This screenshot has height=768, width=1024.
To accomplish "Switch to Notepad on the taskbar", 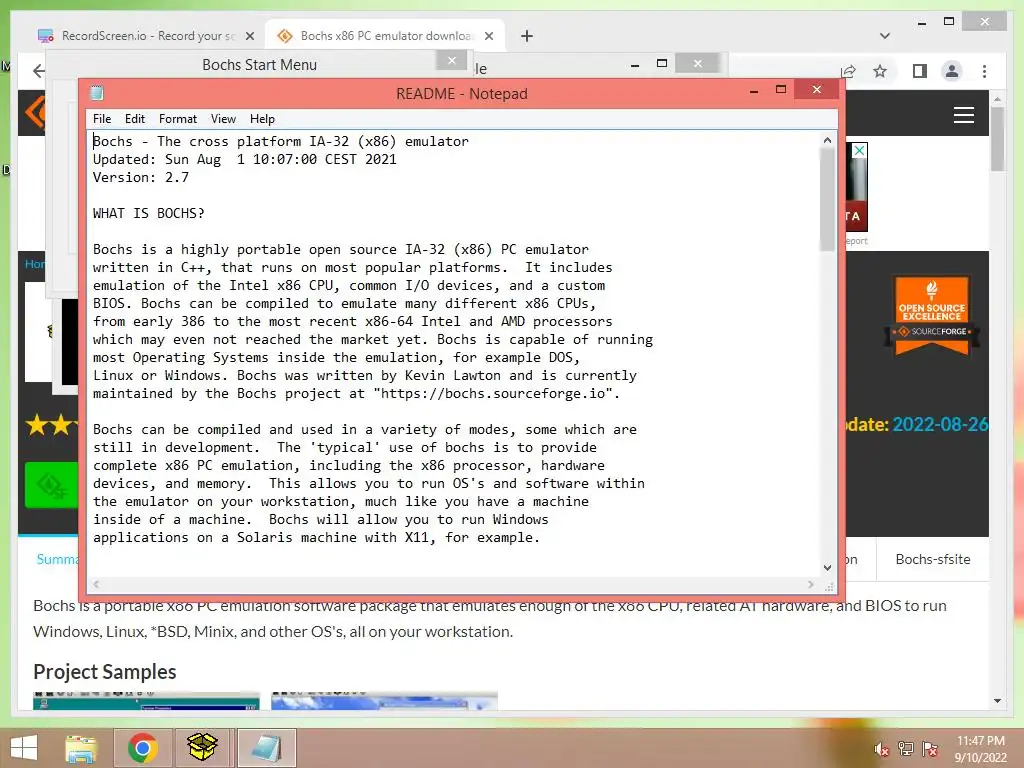I will (266, 748).
